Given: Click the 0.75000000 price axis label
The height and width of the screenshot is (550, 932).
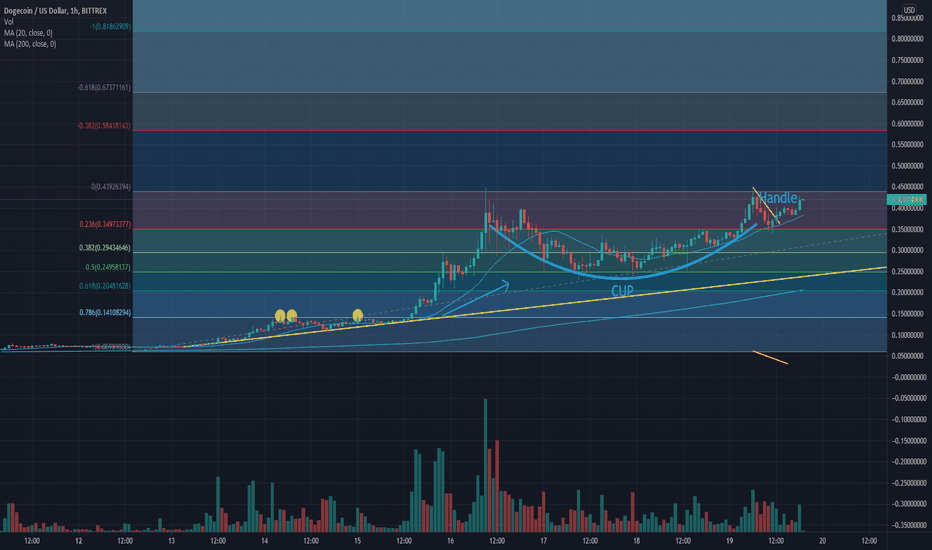Looking at the screenshot, I should pyautogui.click(x=908, y=61).
